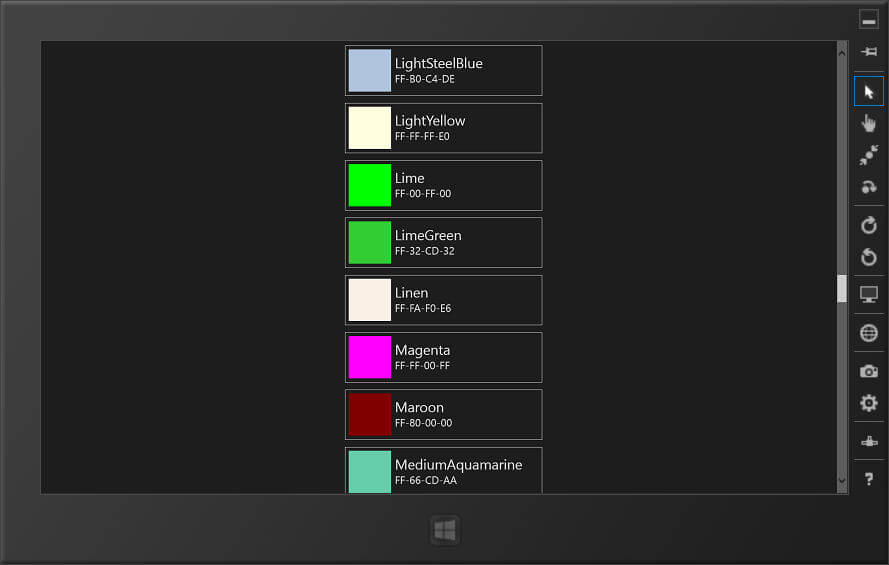889x565 pixels.
Task: Toggle always-on-top pin icon
Action: [869, 52]
